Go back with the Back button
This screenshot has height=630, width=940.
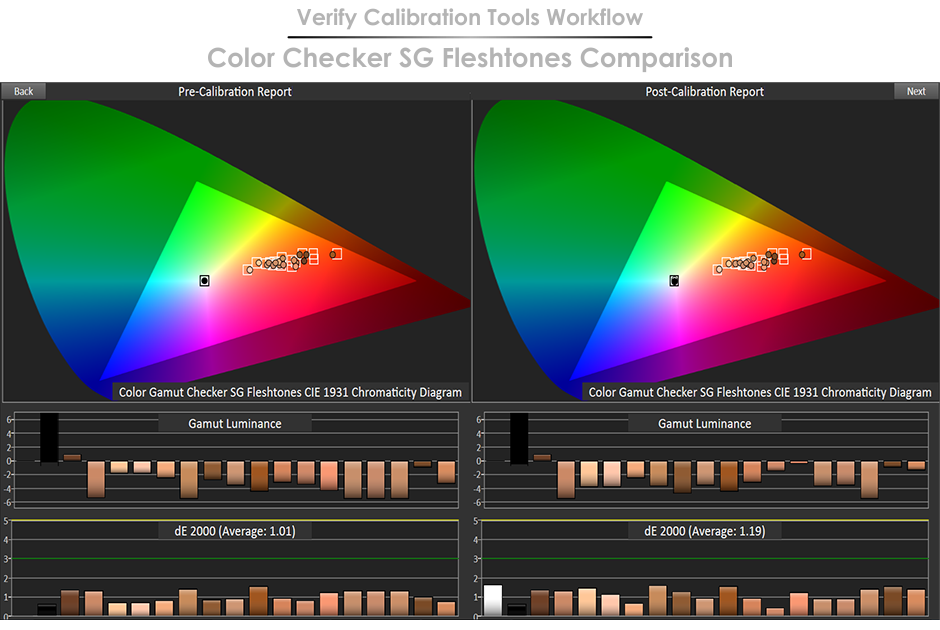pos(23,91)
